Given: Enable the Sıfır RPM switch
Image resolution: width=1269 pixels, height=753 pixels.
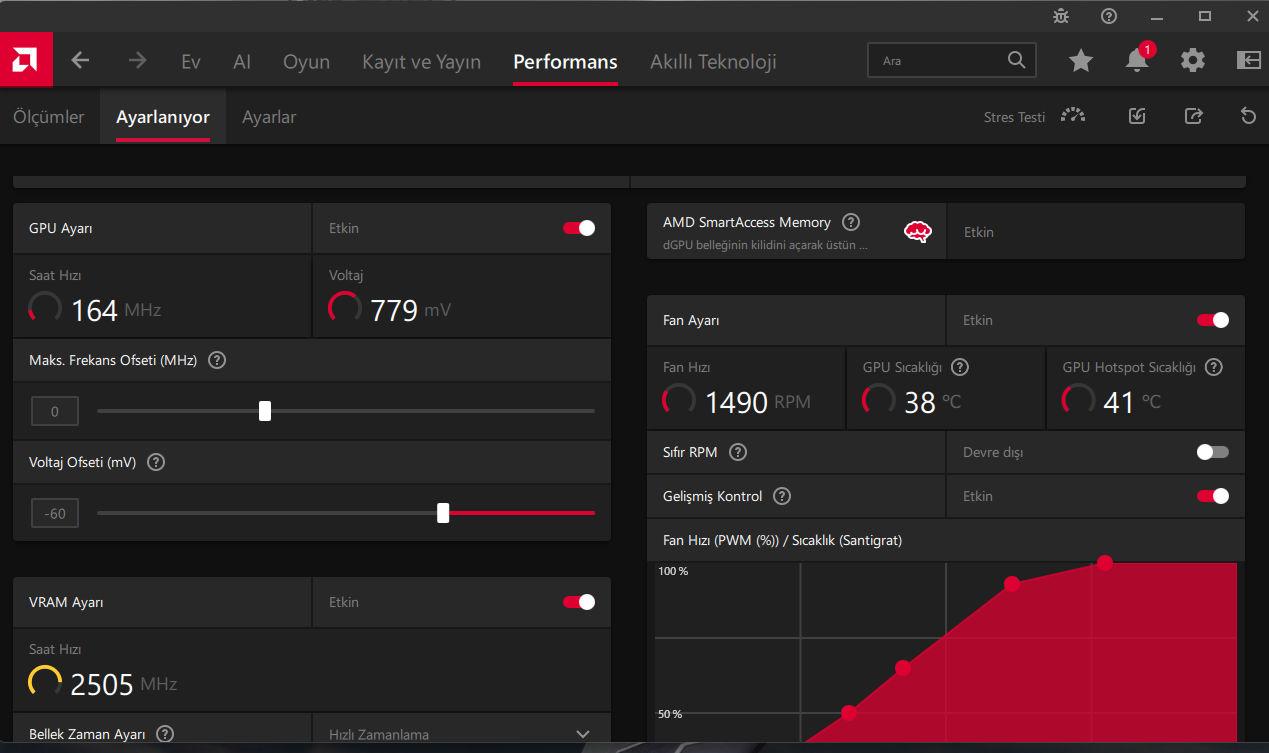Looking at the screenshot, I should point(1213,452).
